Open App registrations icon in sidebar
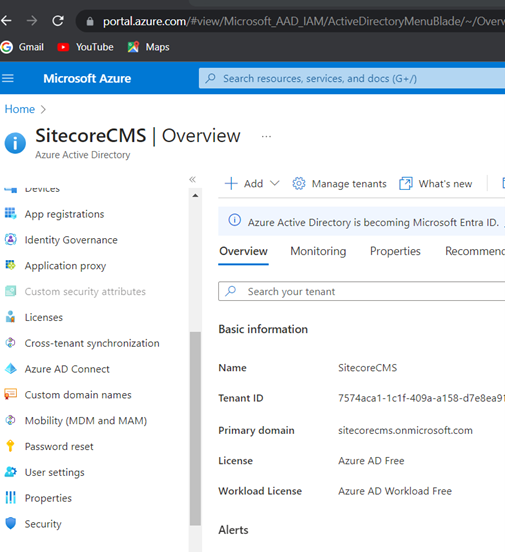The width and height of the screenshot is (505, 552). click(11, 213)
